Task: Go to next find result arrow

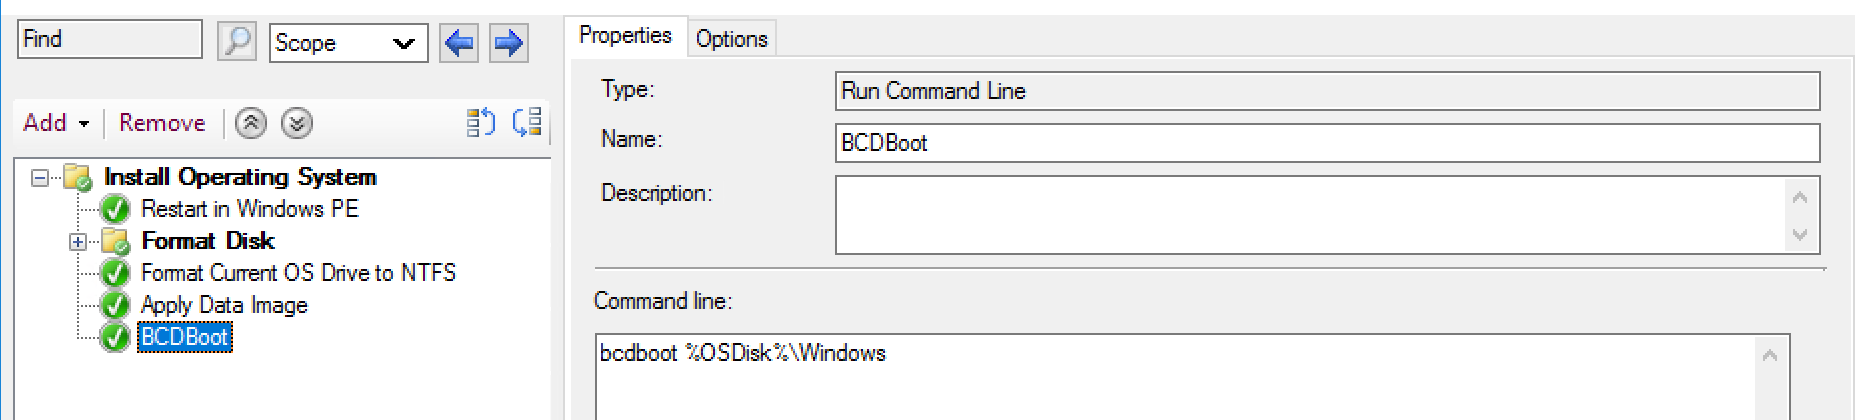Action: click(x=508, y=43)
